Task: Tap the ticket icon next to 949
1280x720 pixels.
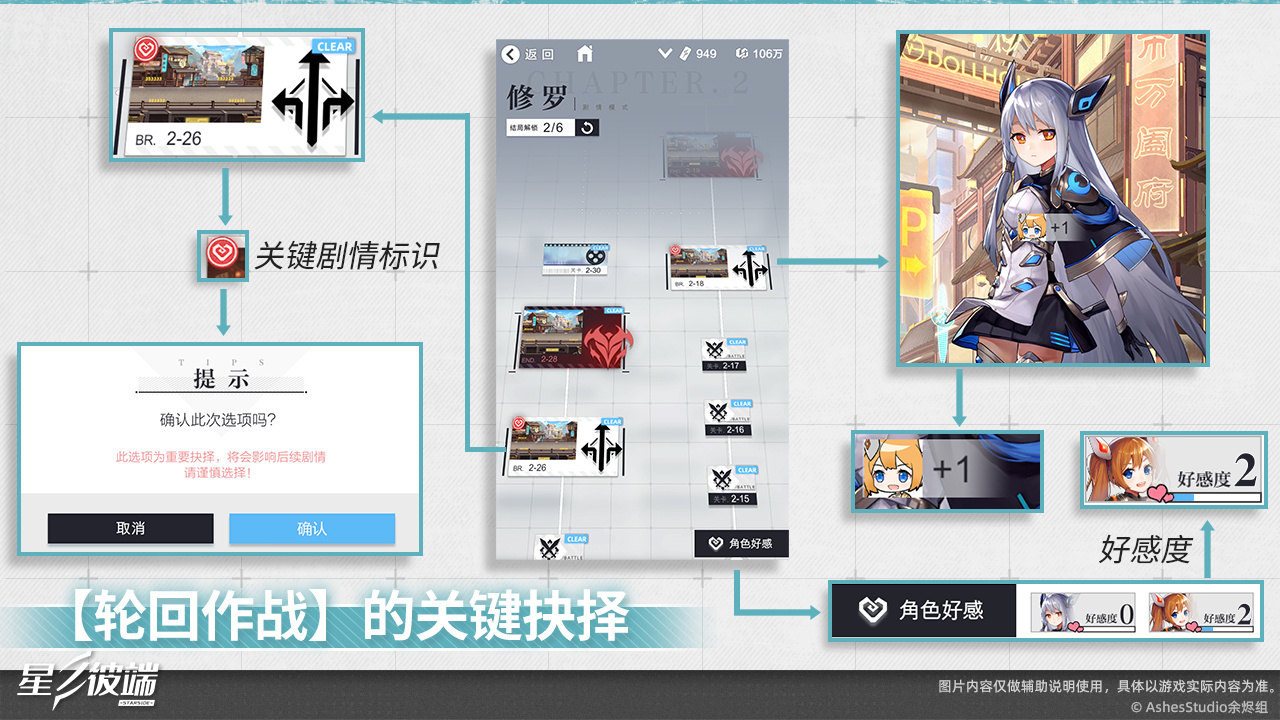Action: point(686,53)
